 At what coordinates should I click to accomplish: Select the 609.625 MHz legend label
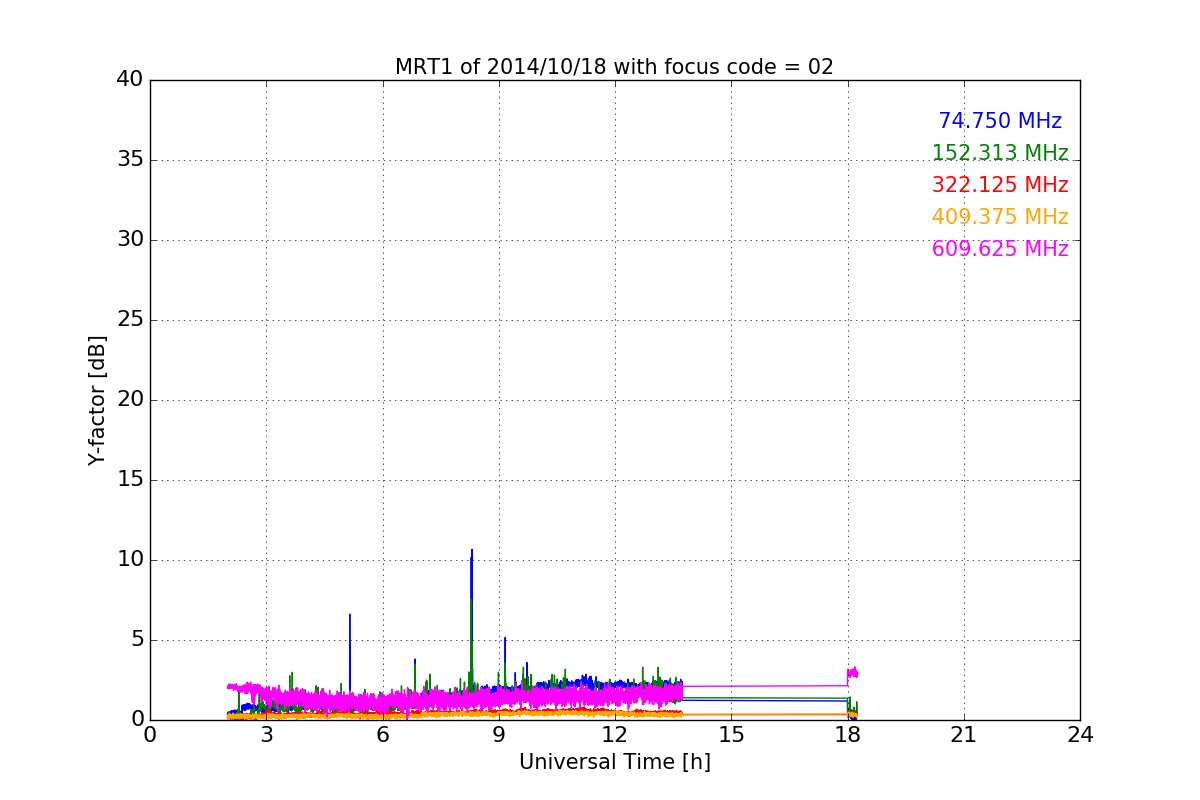point(1000,249)
